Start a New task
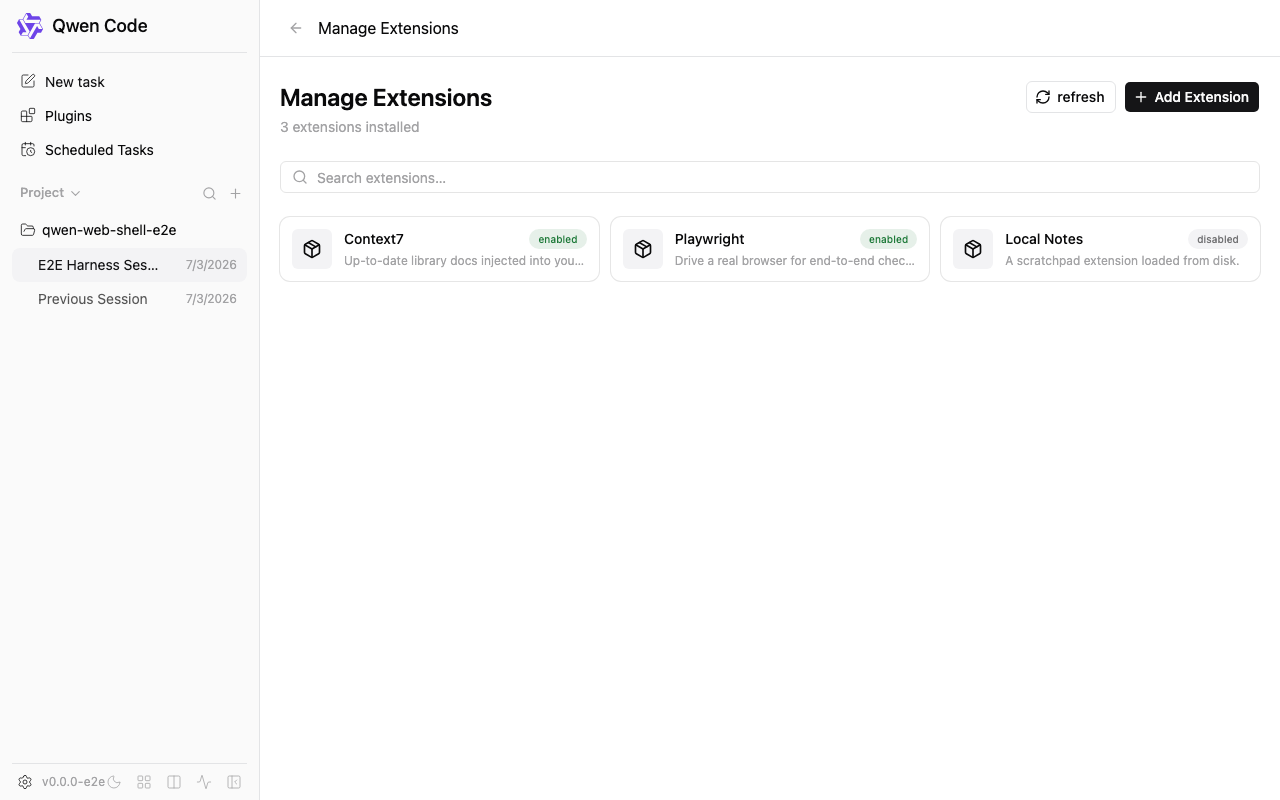This screenshot has width=1280, height=800. tap(129, 82)
